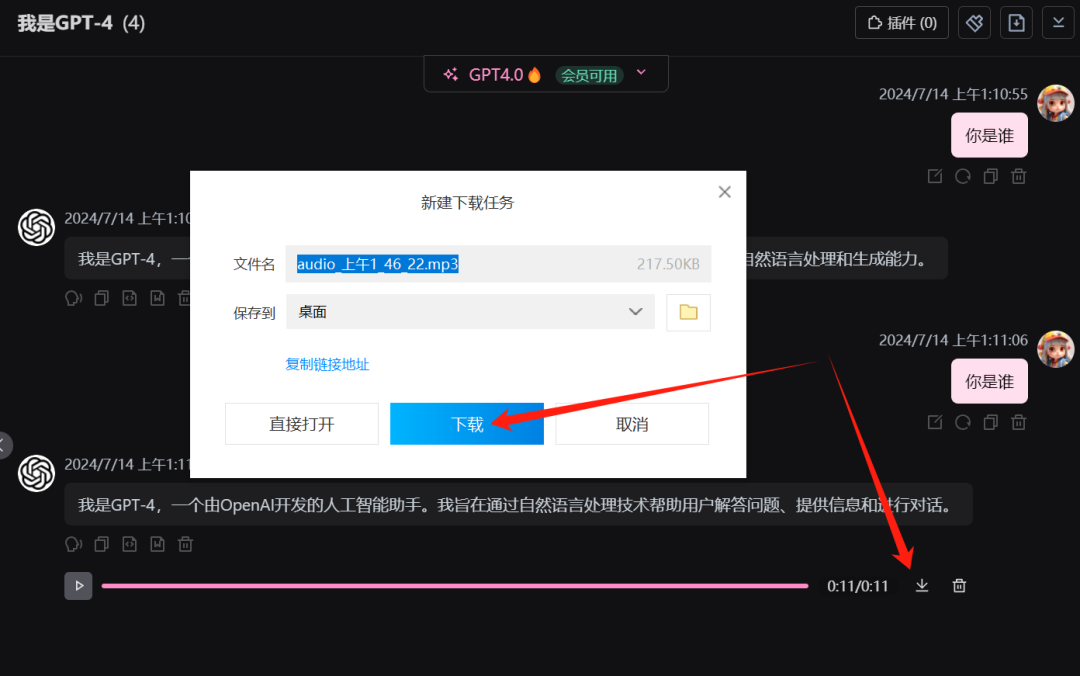Screen dimensions: 1080x676
Task: Click the clear-chat brush icon in header
Action: coord(974,23)
